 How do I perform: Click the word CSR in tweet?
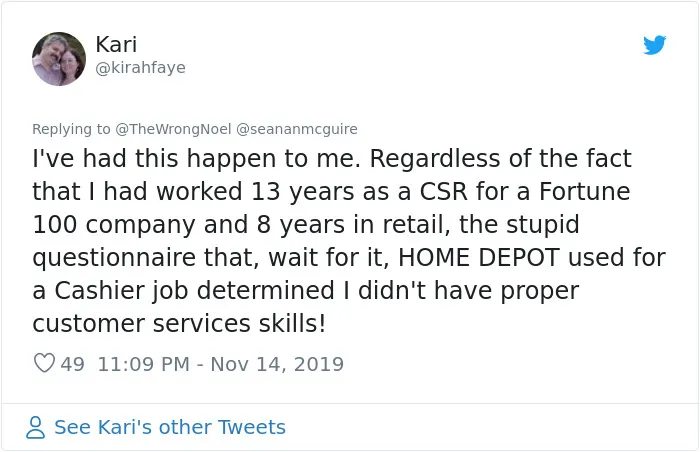pos(443,192)
